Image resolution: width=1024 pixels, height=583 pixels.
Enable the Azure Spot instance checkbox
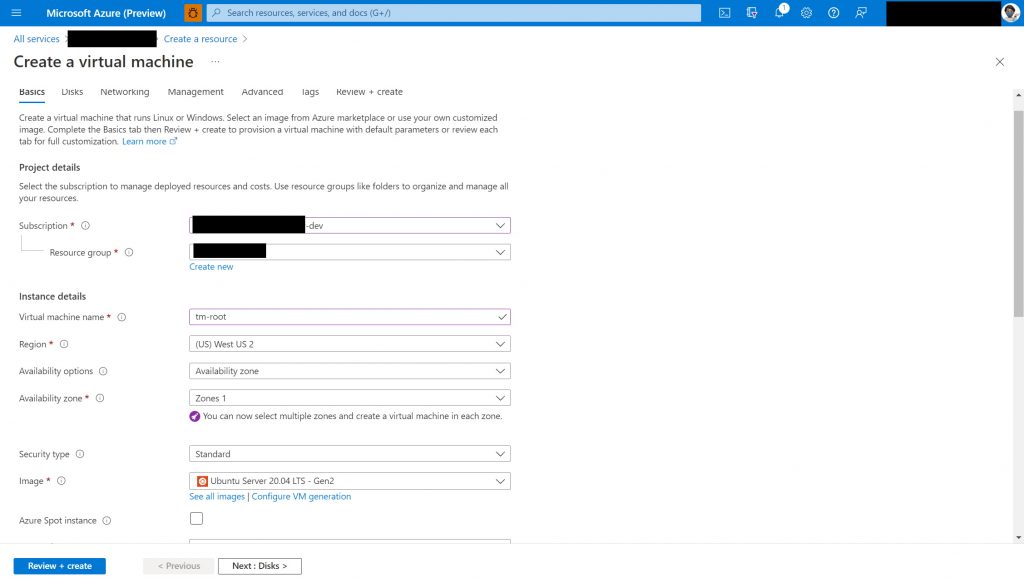pyautogui.click(x=197, y=518)
